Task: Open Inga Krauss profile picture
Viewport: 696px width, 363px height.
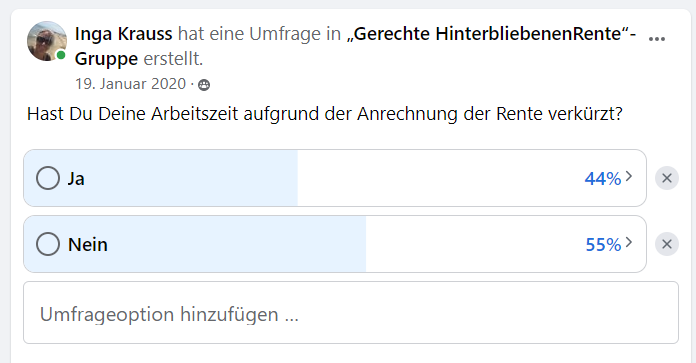Action: (47, 41)
